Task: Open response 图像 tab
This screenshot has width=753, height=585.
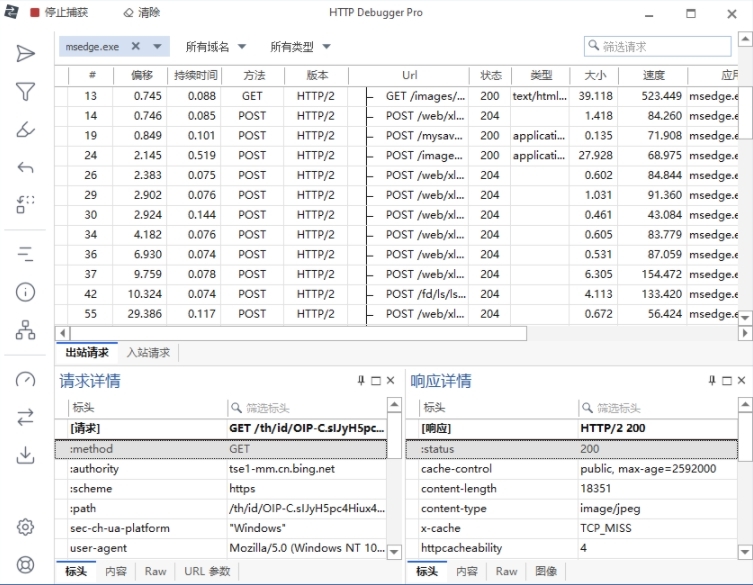Action: tap(546, 571)
